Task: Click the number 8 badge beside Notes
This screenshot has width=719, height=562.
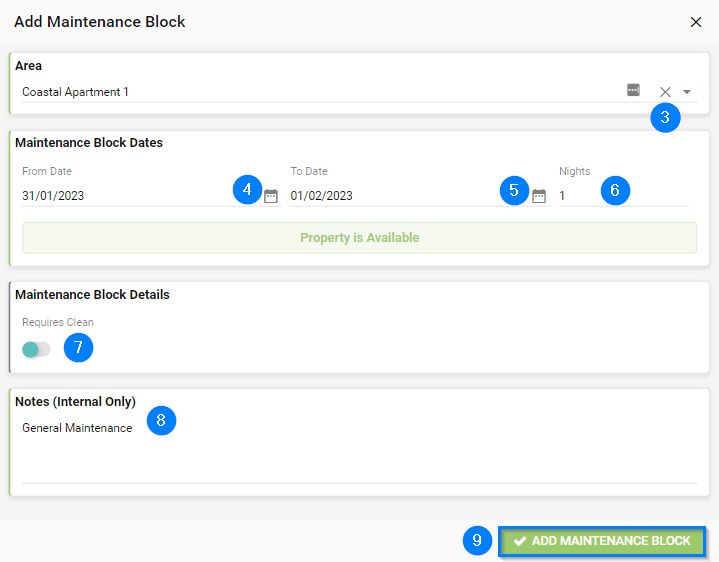Action: [161, 420]
